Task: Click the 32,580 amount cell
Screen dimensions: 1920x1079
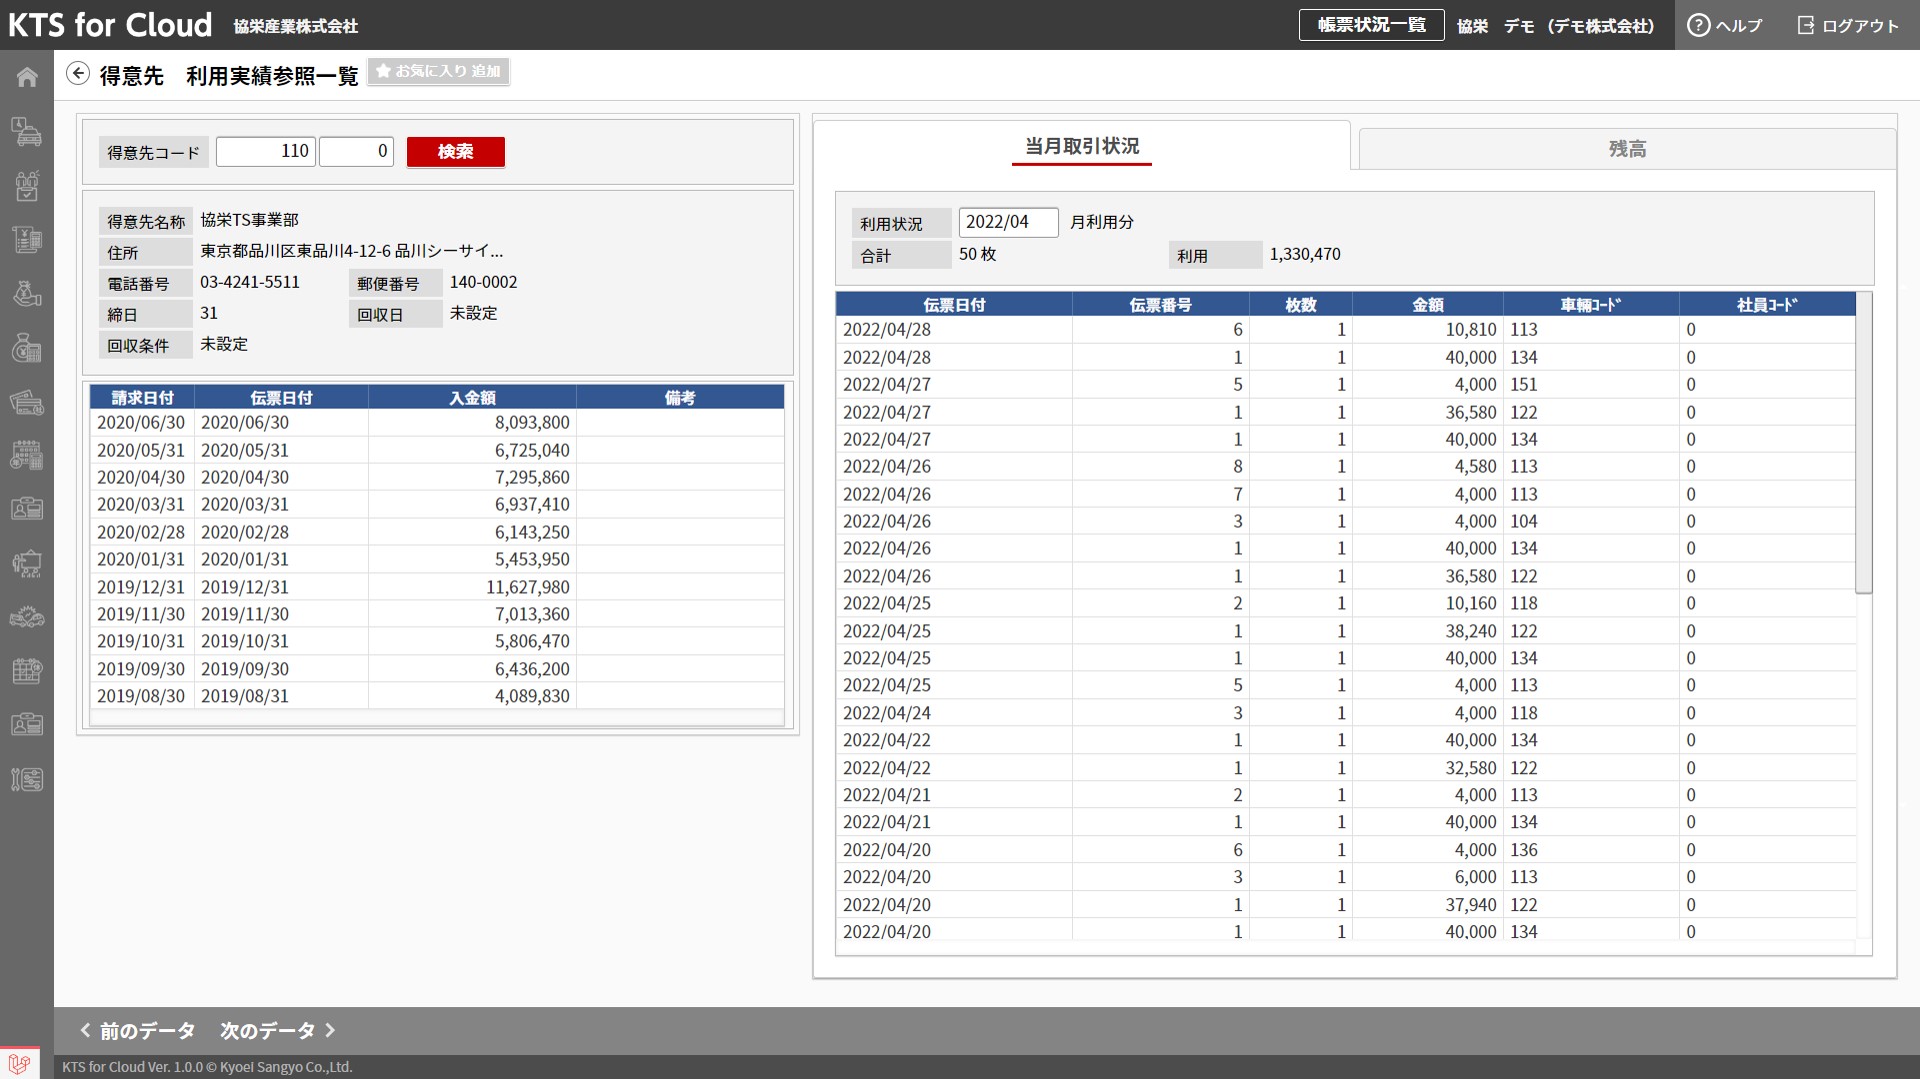Action: coord(1470,769)
